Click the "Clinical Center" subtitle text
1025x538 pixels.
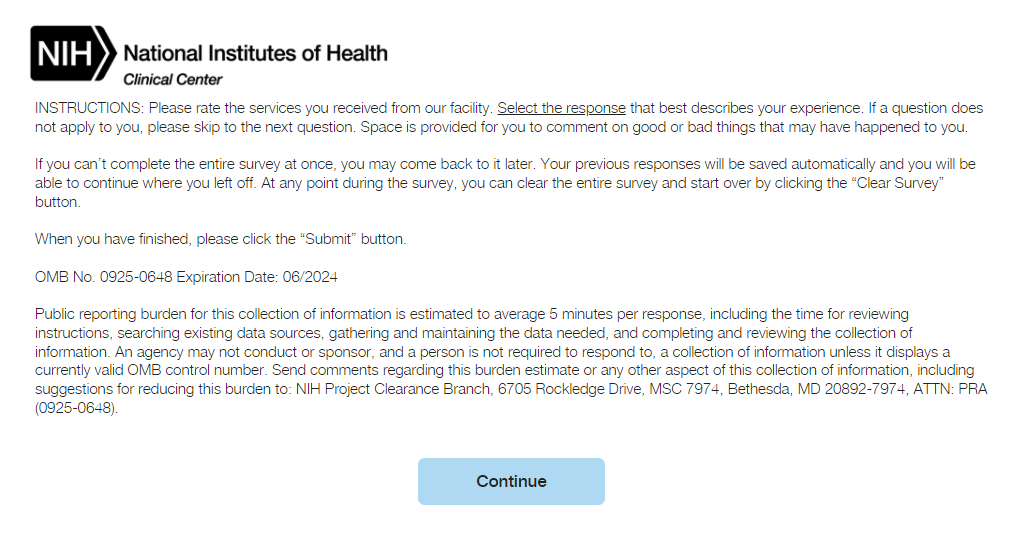(172, 80)
